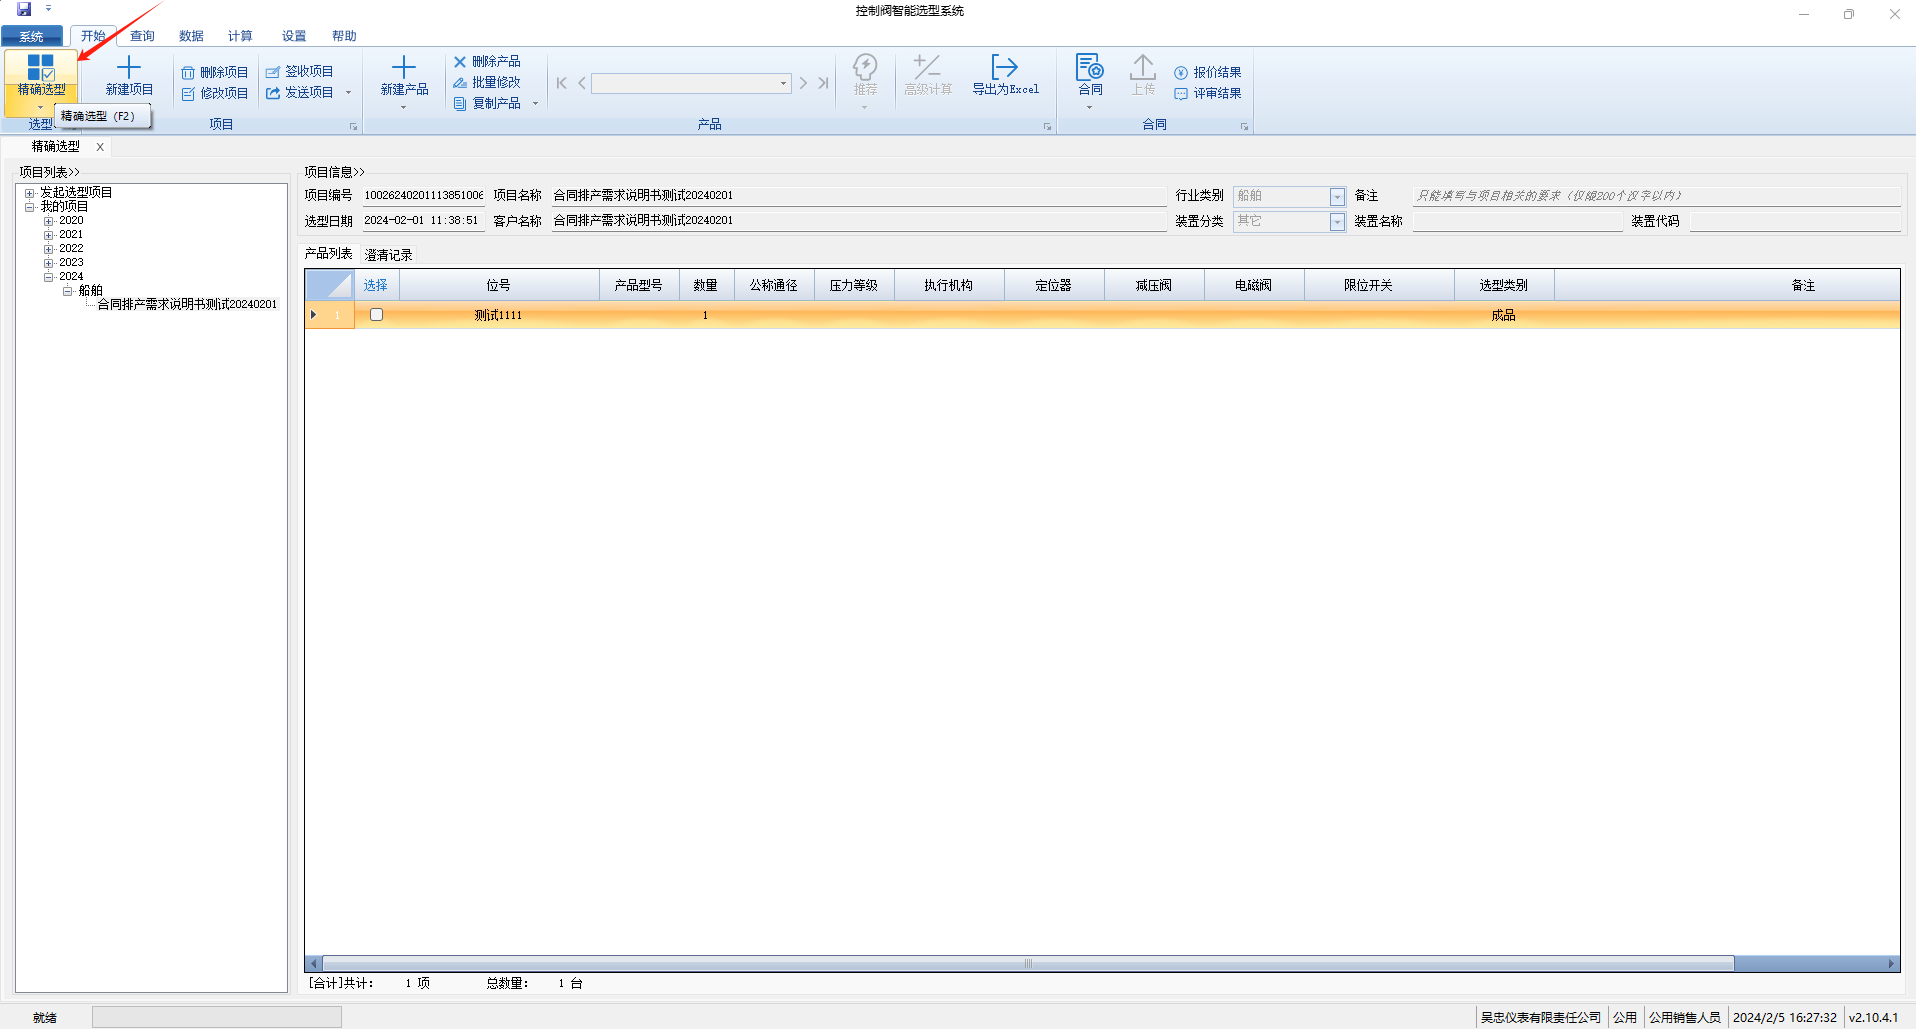Click the 删除项目 trash icon
Screen dimensions: 1916x1029
point(188,73)
